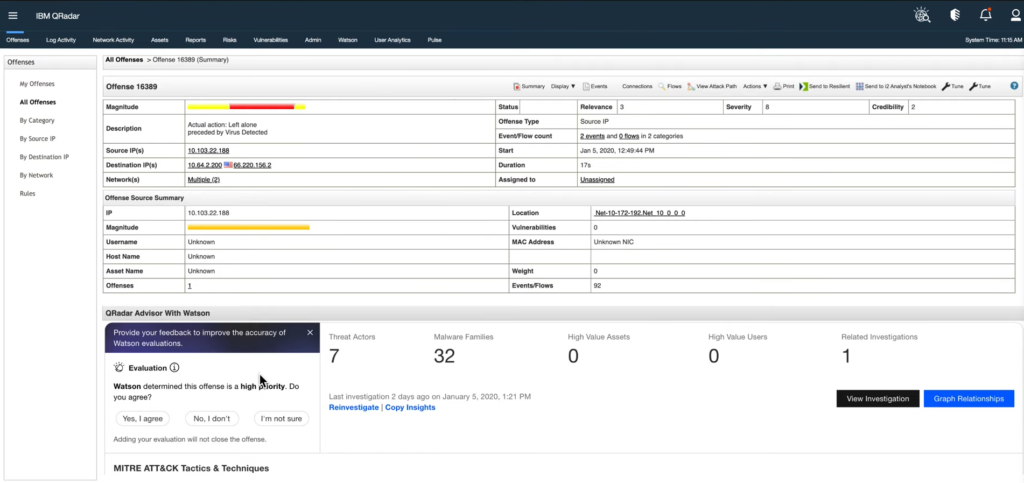Open View Attack Path
The image size is (1024, 483).
pyautogui.click(x=712, y=86)
